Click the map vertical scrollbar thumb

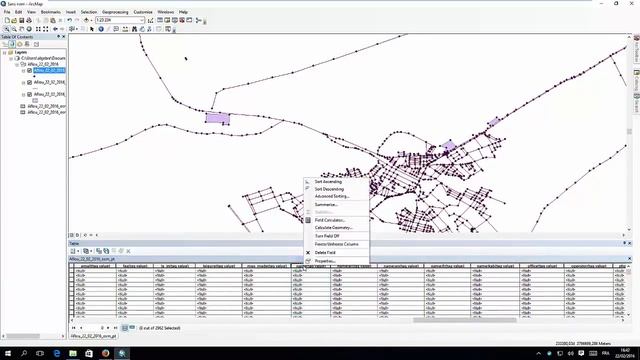629,131
